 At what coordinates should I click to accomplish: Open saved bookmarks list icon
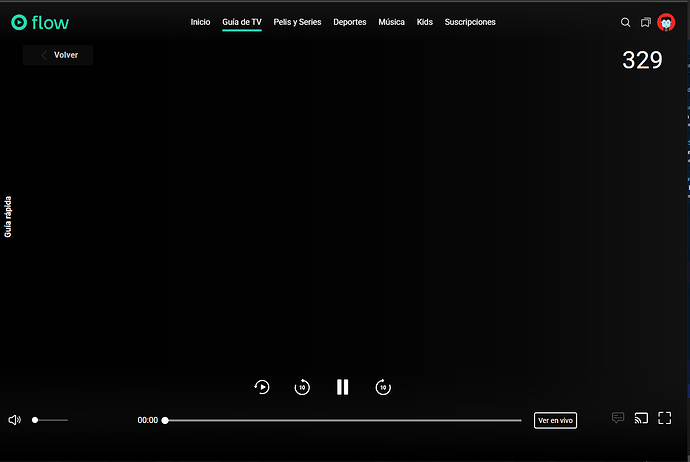point(646,22)
